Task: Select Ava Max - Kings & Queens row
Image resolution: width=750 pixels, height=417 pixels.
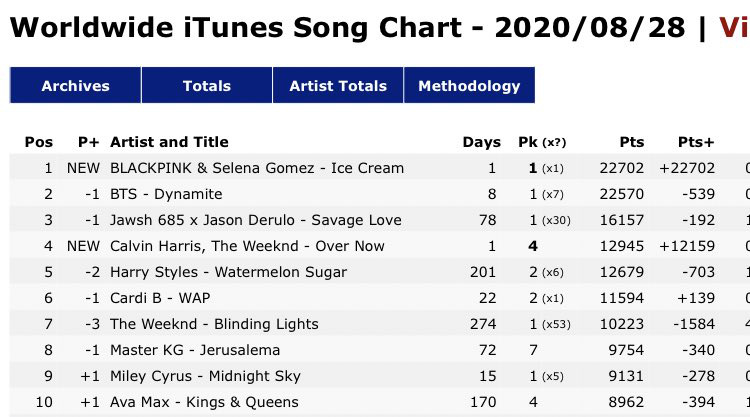Action: [380, 402]
